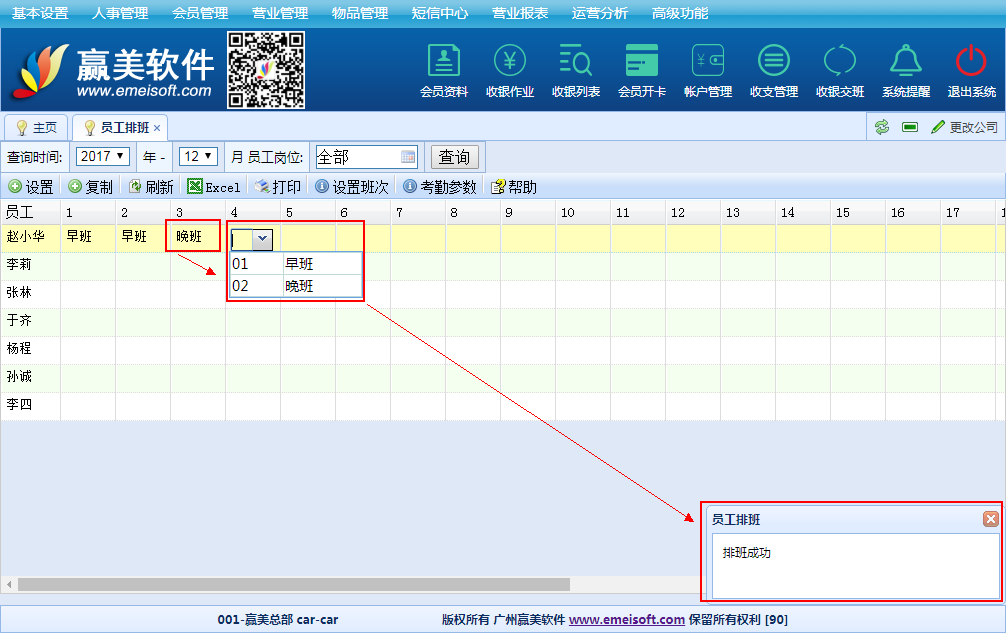Image resolution: width=1006 pixels, height=633 pixels.
Task: Close the 员工排班 notification popup
Action: [990, 519]
